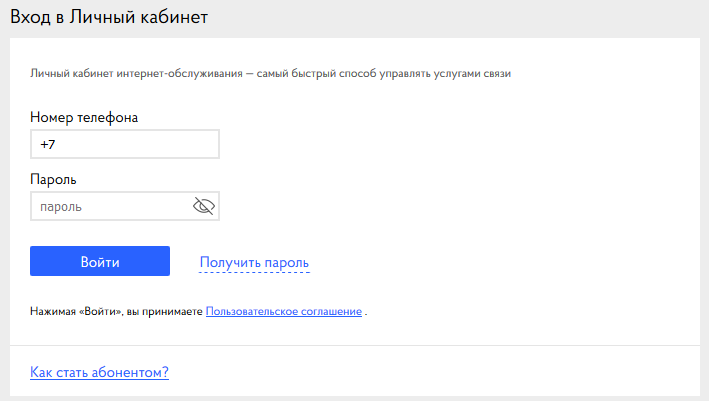The image size is (709, 401).
Task: Click the пароль placeholder text
Action: 61,207
